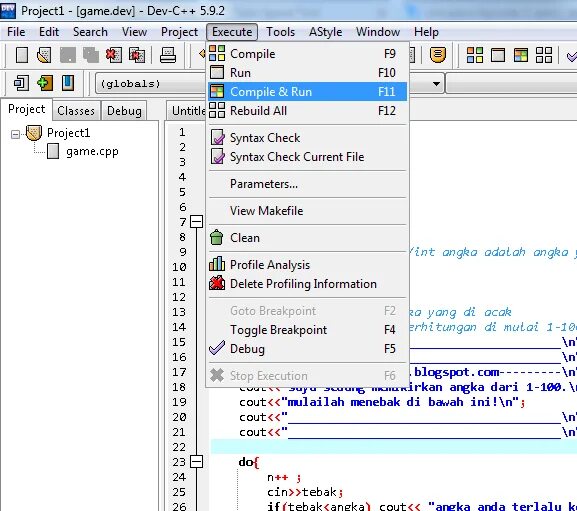Viewport: 577px width, 511px height.
Task: Open the dropdown arrow beside the Execute menu
Action: (436, 84)
